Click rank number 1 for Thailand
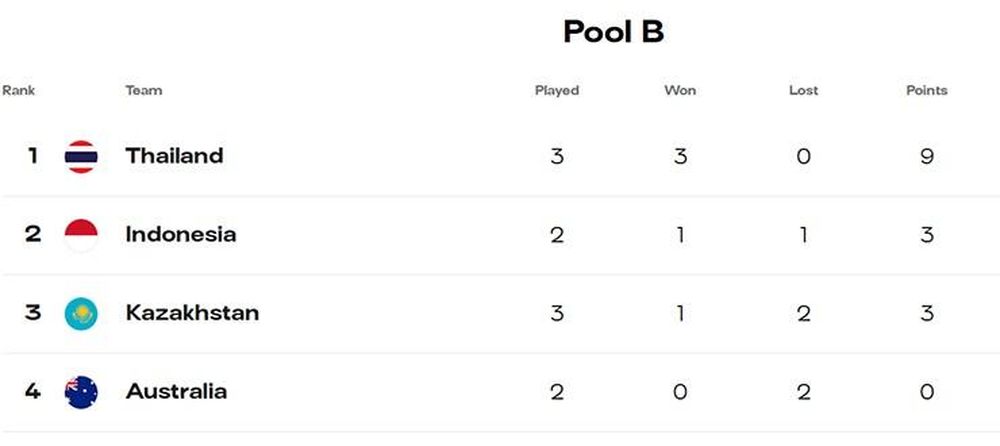1000x446 pixels. (33, 156)
